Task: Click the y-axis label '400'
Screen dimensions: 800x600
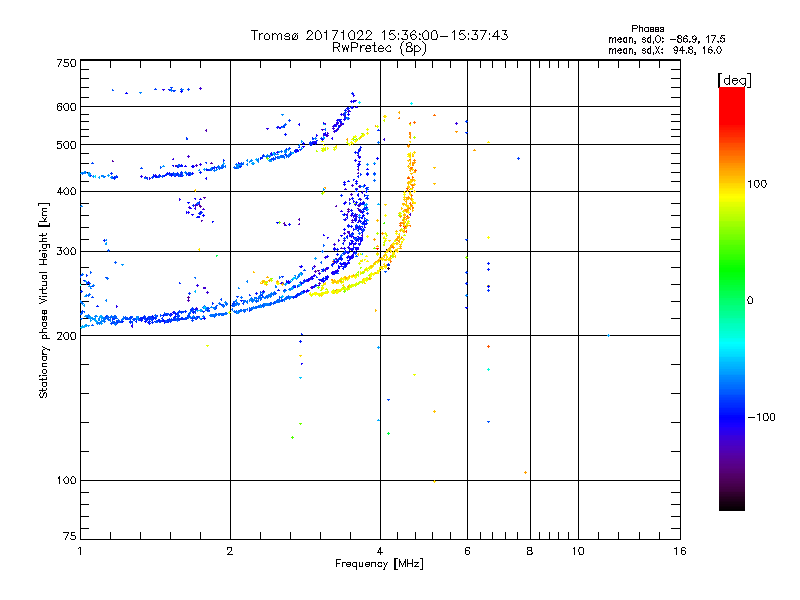Action: click(67, 192)
